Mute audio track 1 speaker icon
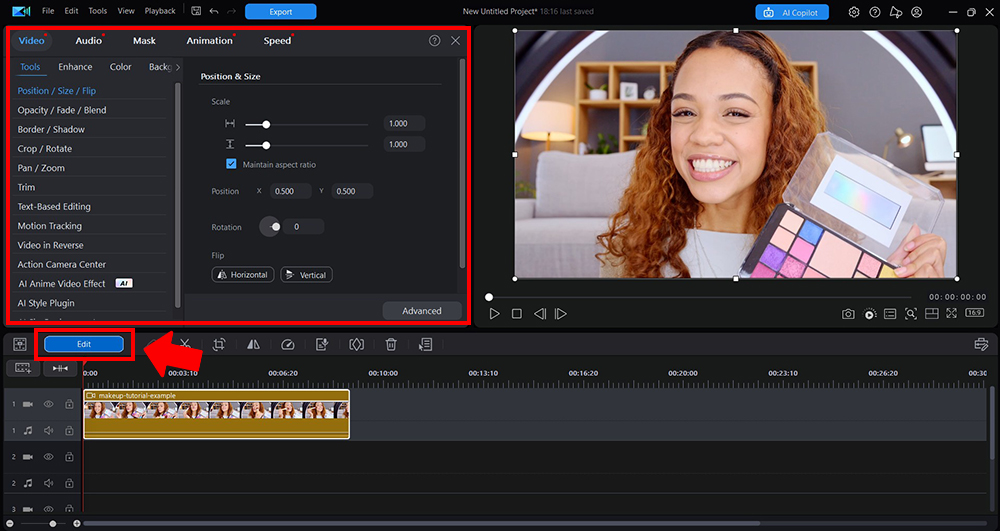Image resolution: width=1000 pixels, height=531 pixels. tap(48, 430)
